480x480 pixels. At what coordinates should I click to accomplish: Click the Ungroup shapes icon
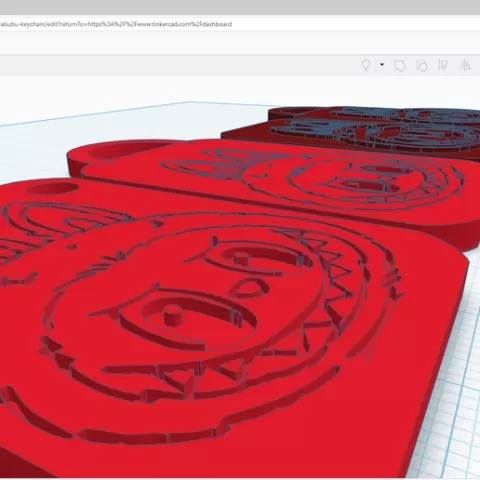pos(422,66)
